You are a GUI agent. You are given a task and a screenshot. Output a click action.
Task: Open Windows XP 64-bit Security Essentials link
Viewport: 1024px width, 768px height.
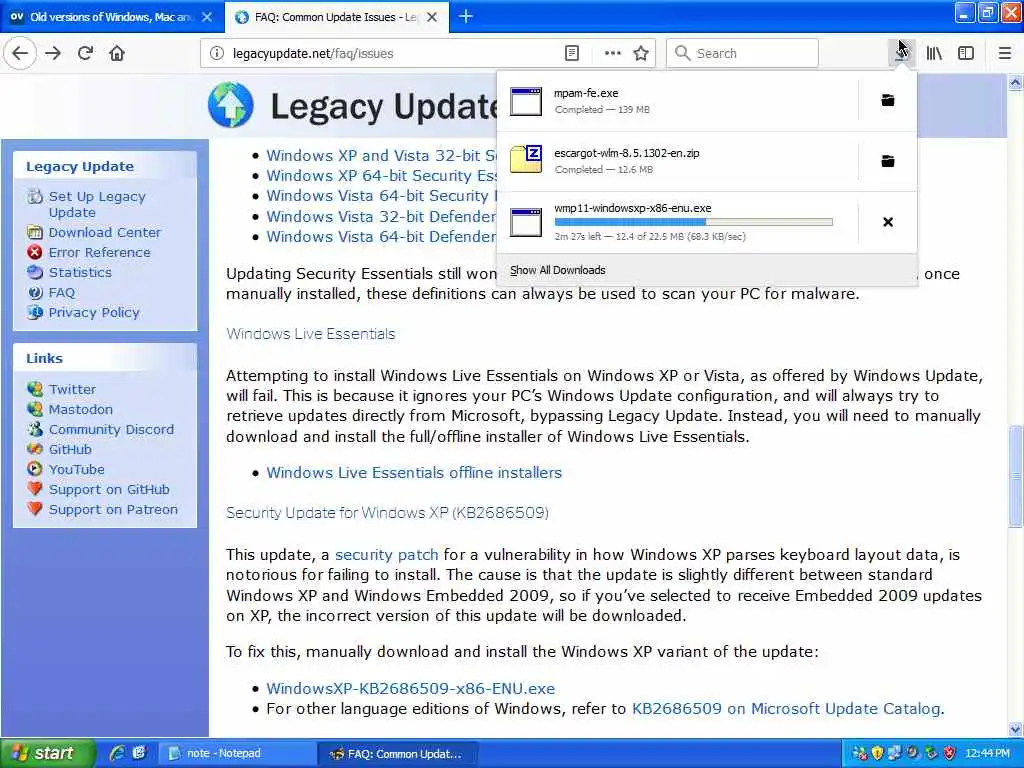pyautogui.click(x=381, y=176)
